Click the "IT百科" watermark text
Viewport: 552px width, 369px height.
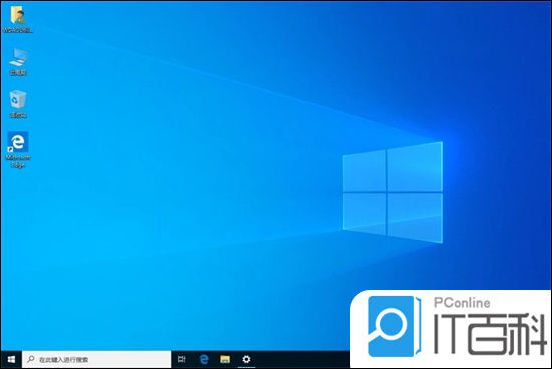coord(490,334)
